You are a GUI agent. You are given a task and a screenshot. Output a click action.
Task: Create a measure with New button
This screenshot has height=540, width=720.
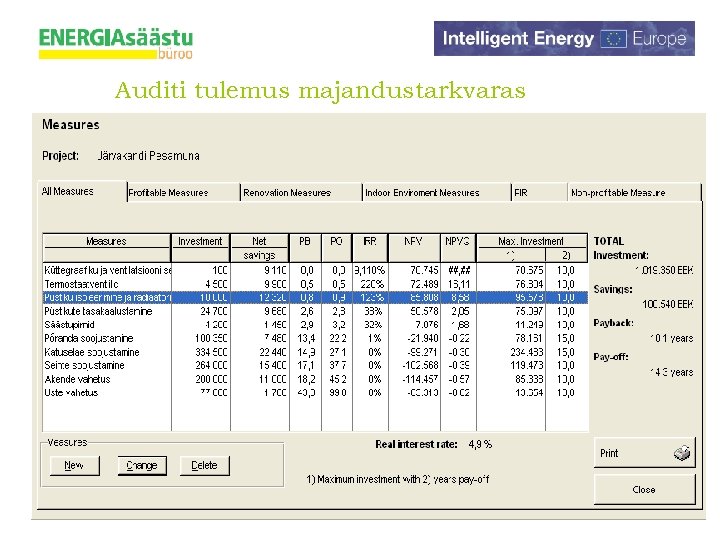coord(74,466)
